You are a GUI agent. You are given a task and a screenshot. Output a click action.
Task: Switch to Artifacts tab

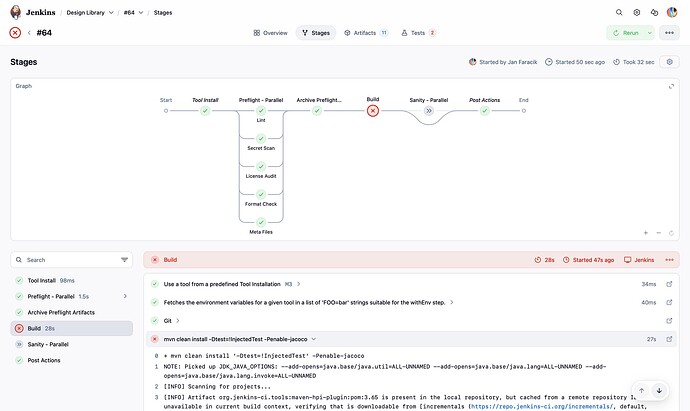366,33
